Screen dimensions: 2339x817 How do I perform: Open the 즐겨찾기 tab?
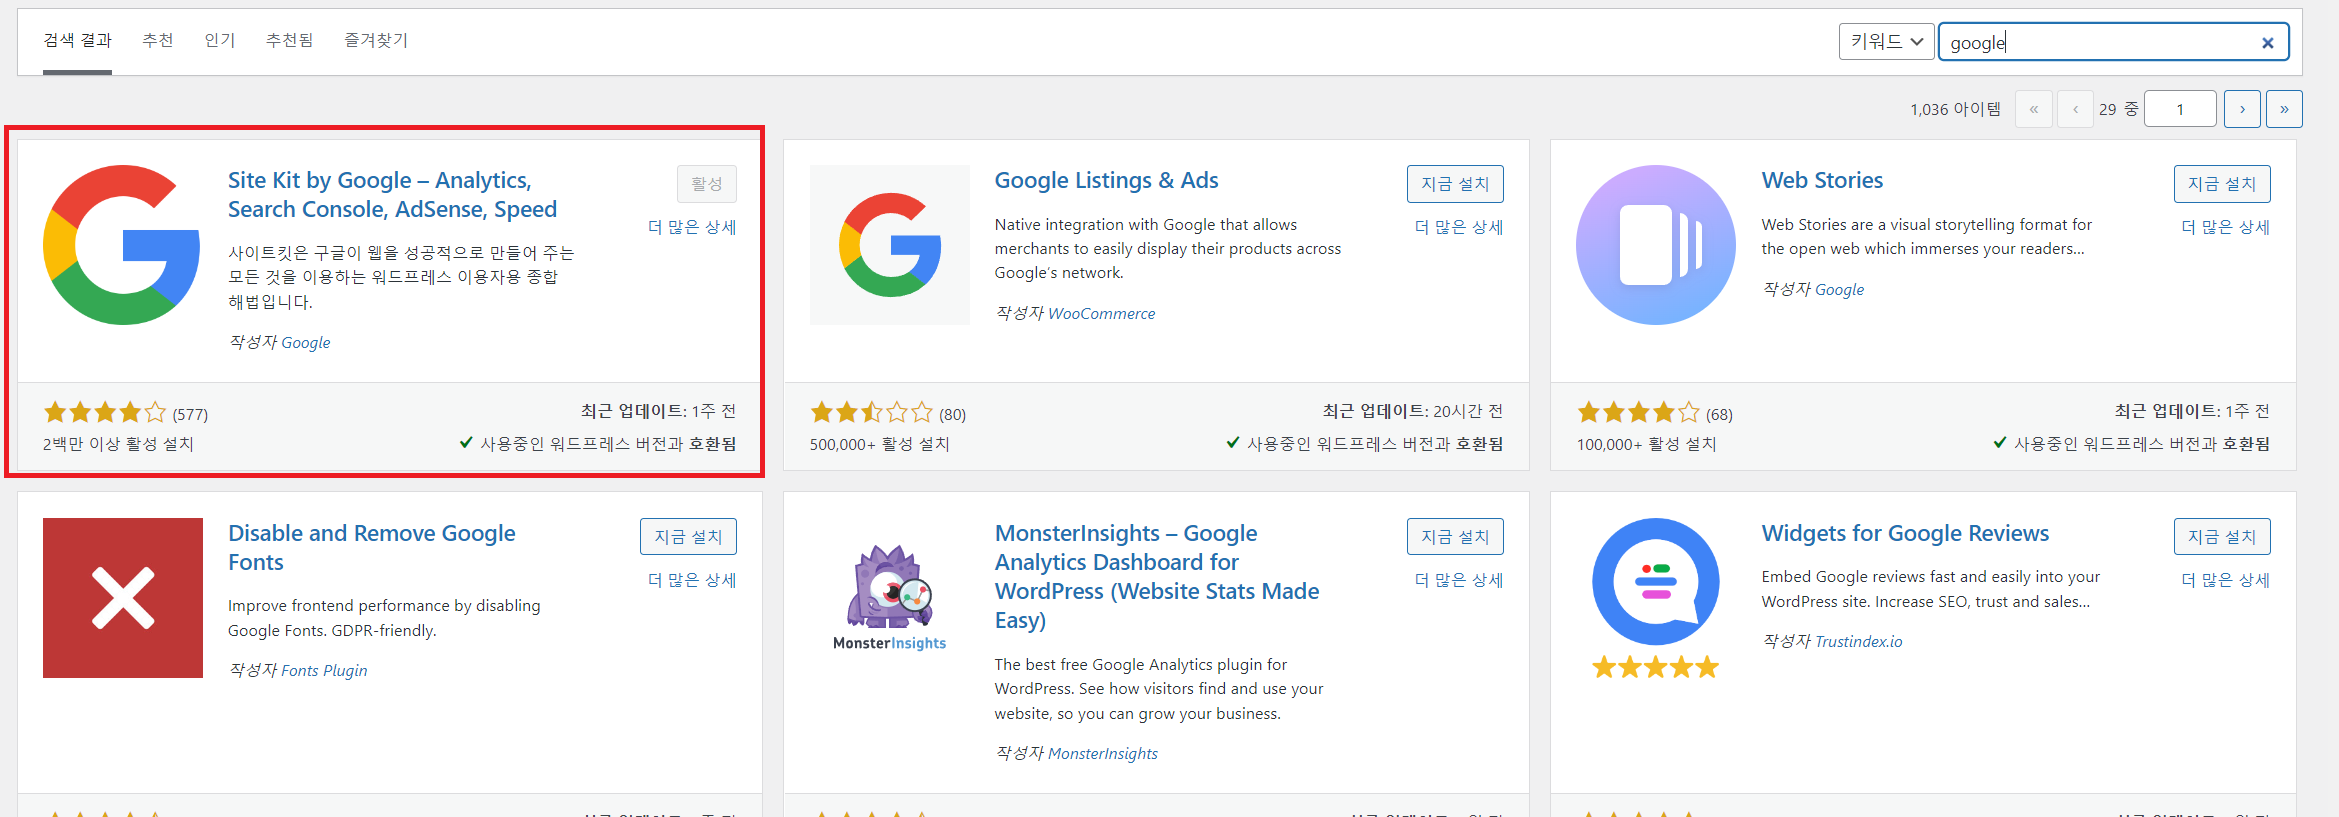click(375, 40)
